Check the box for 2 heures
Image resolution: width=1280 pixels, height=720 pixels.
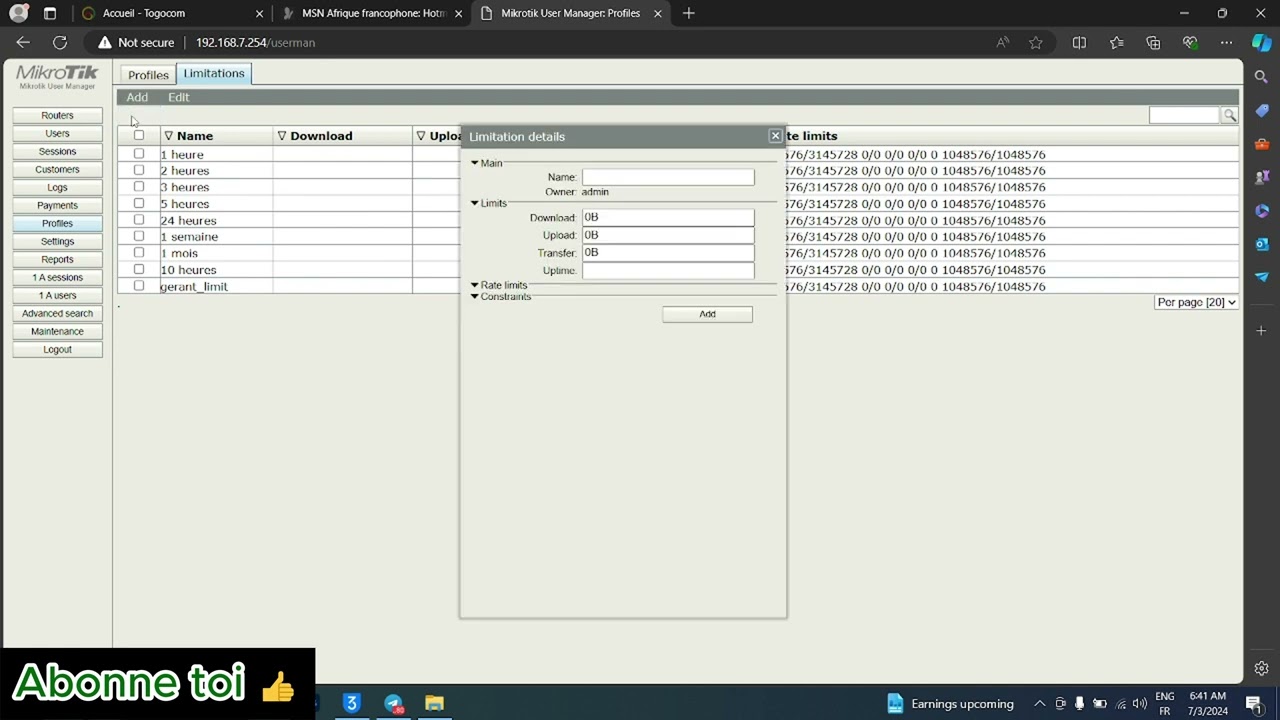139,170
